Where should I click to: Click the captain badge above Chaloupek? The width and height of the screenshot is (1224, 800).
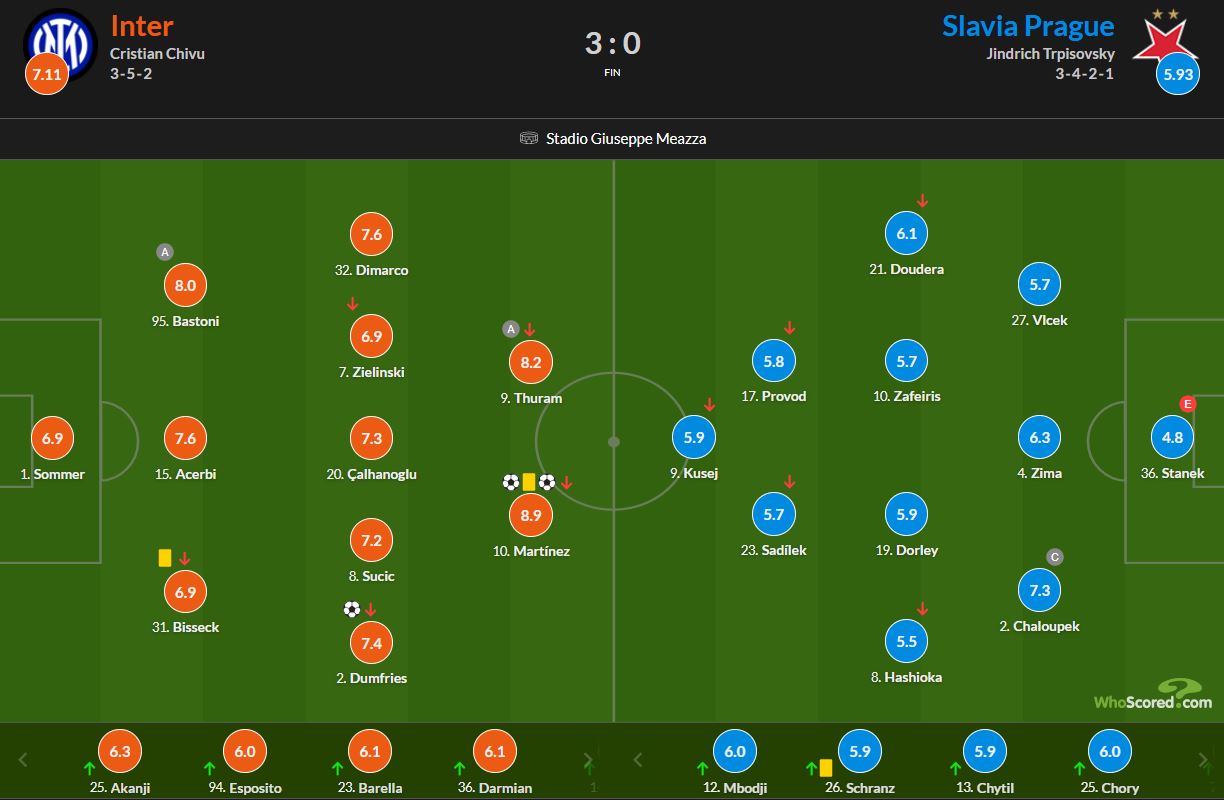click(x=1054, y=557)
